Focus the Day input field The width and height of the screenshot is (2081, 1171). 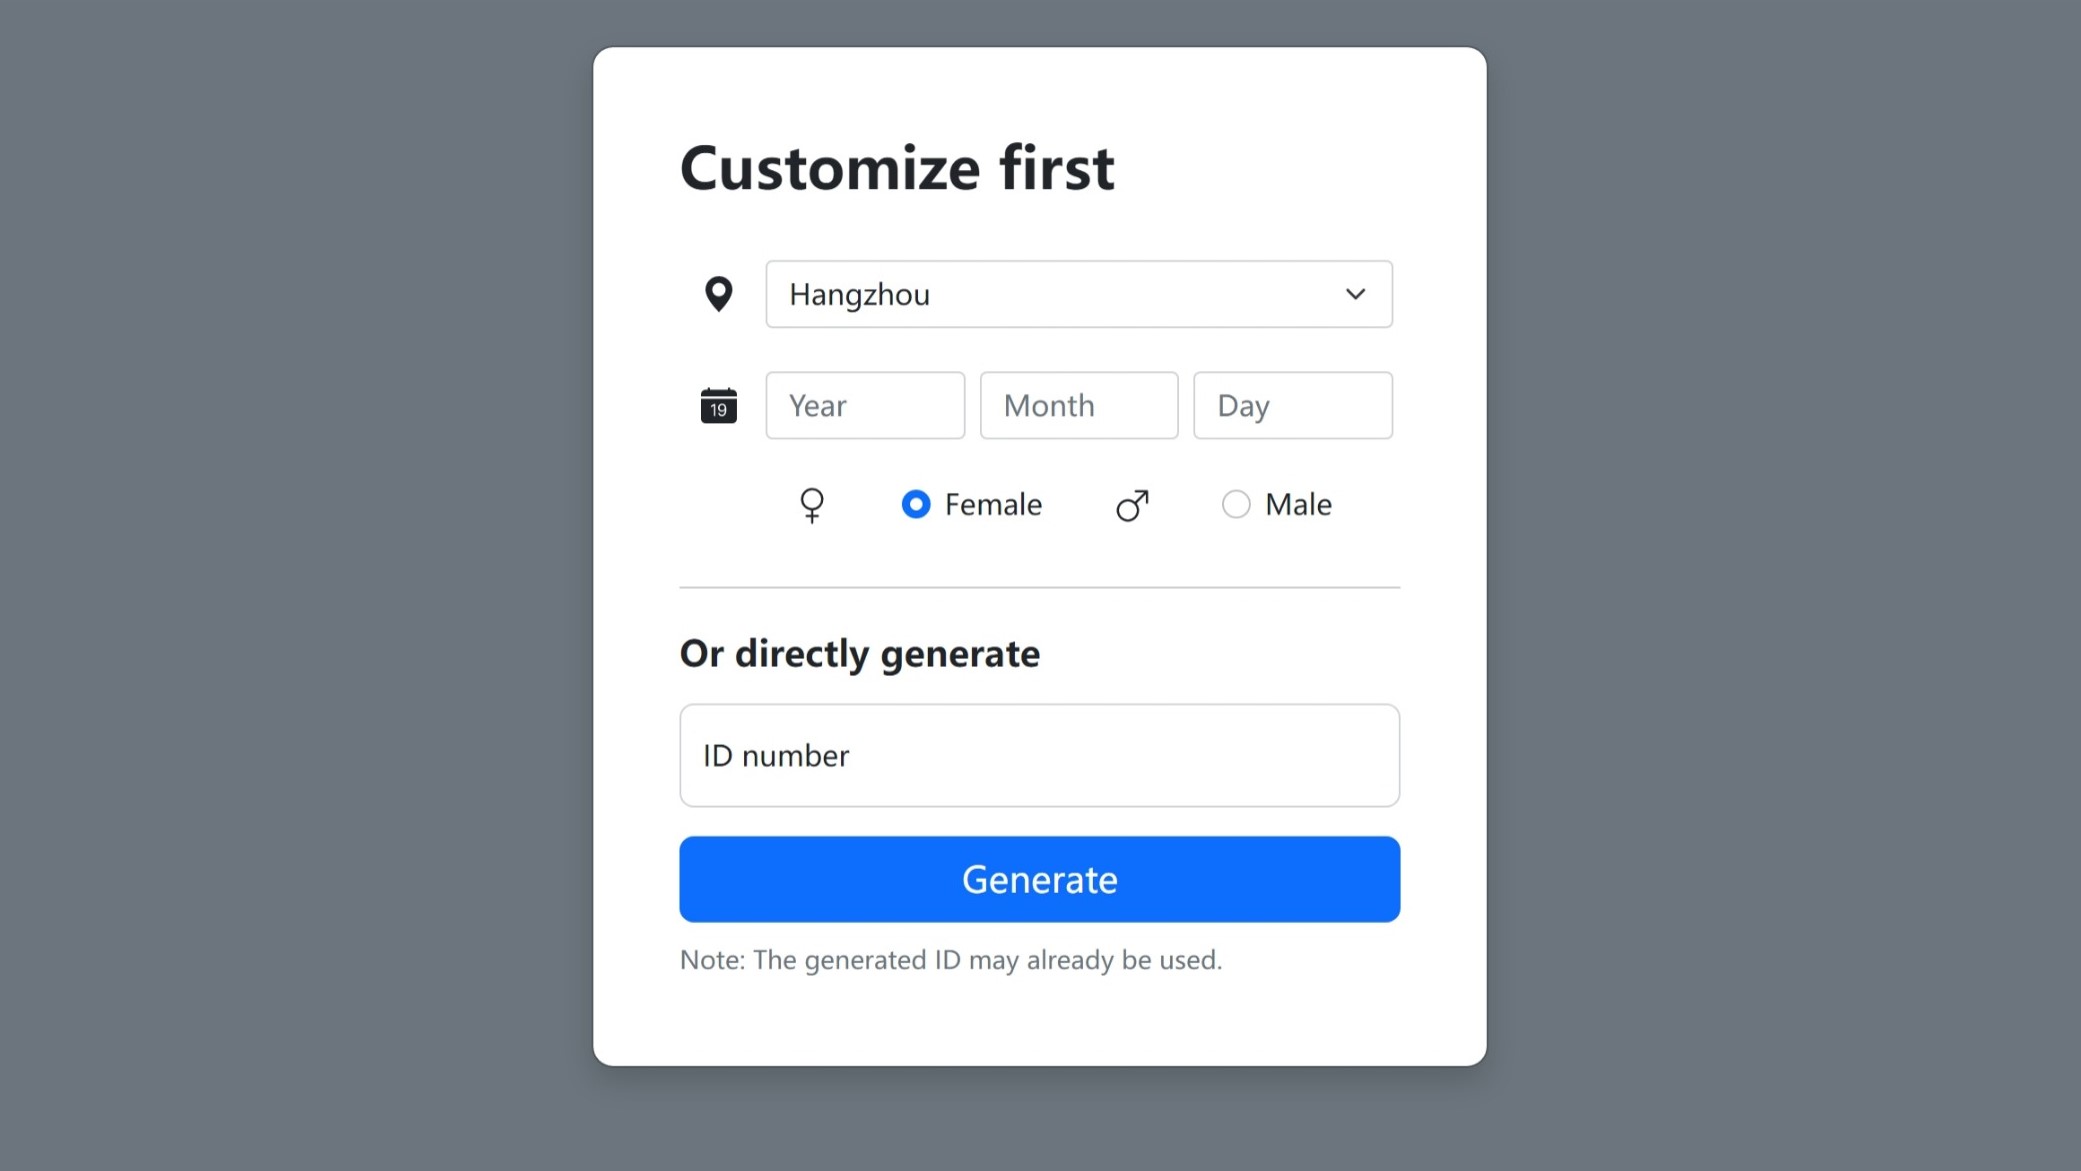tap(1292, 405)
